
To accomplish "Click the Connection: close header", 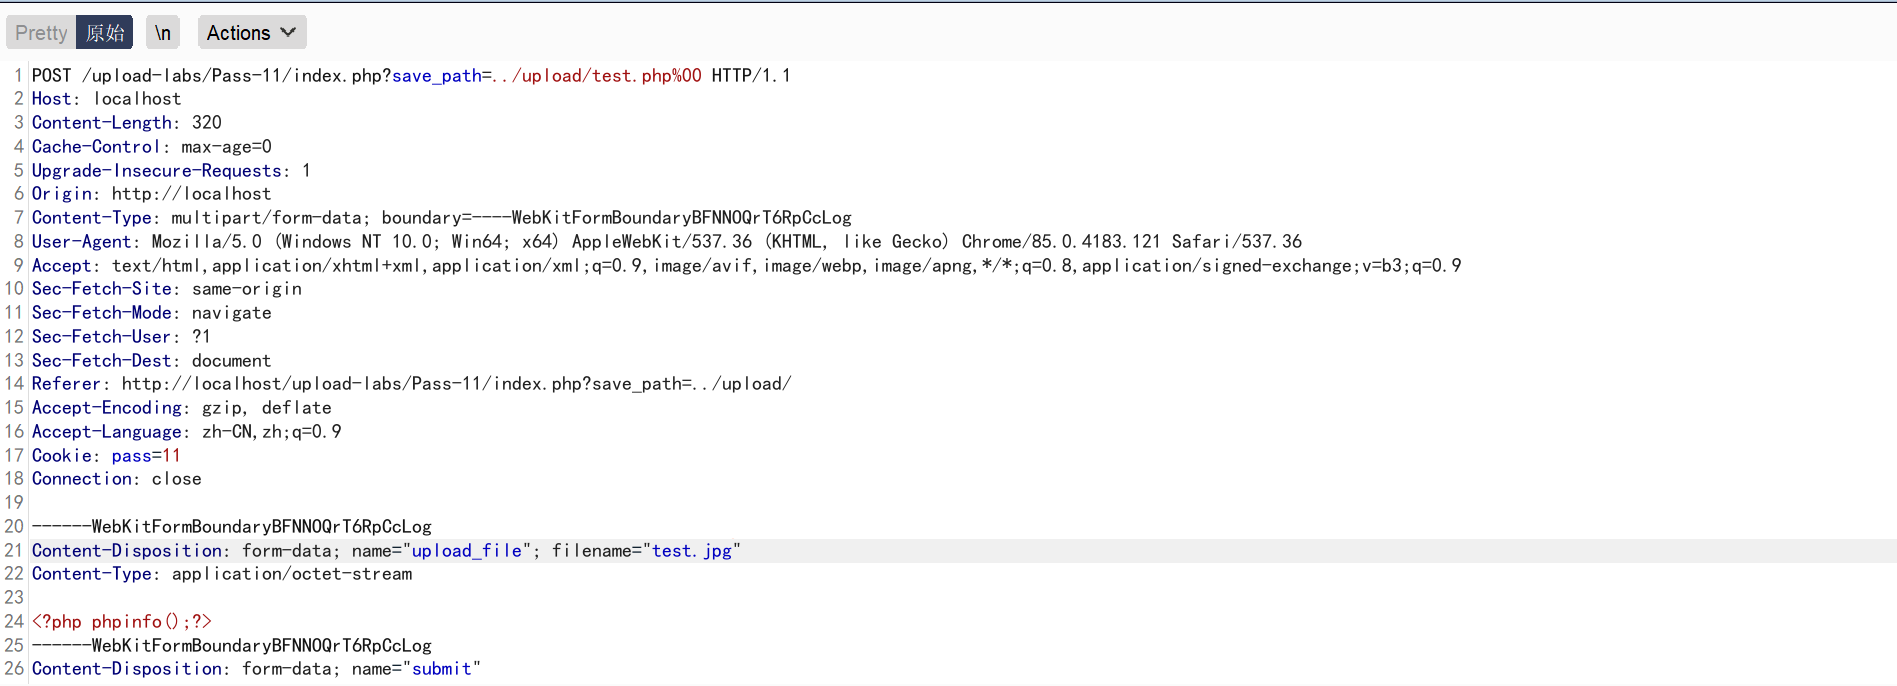I will (x=116, y=479).
